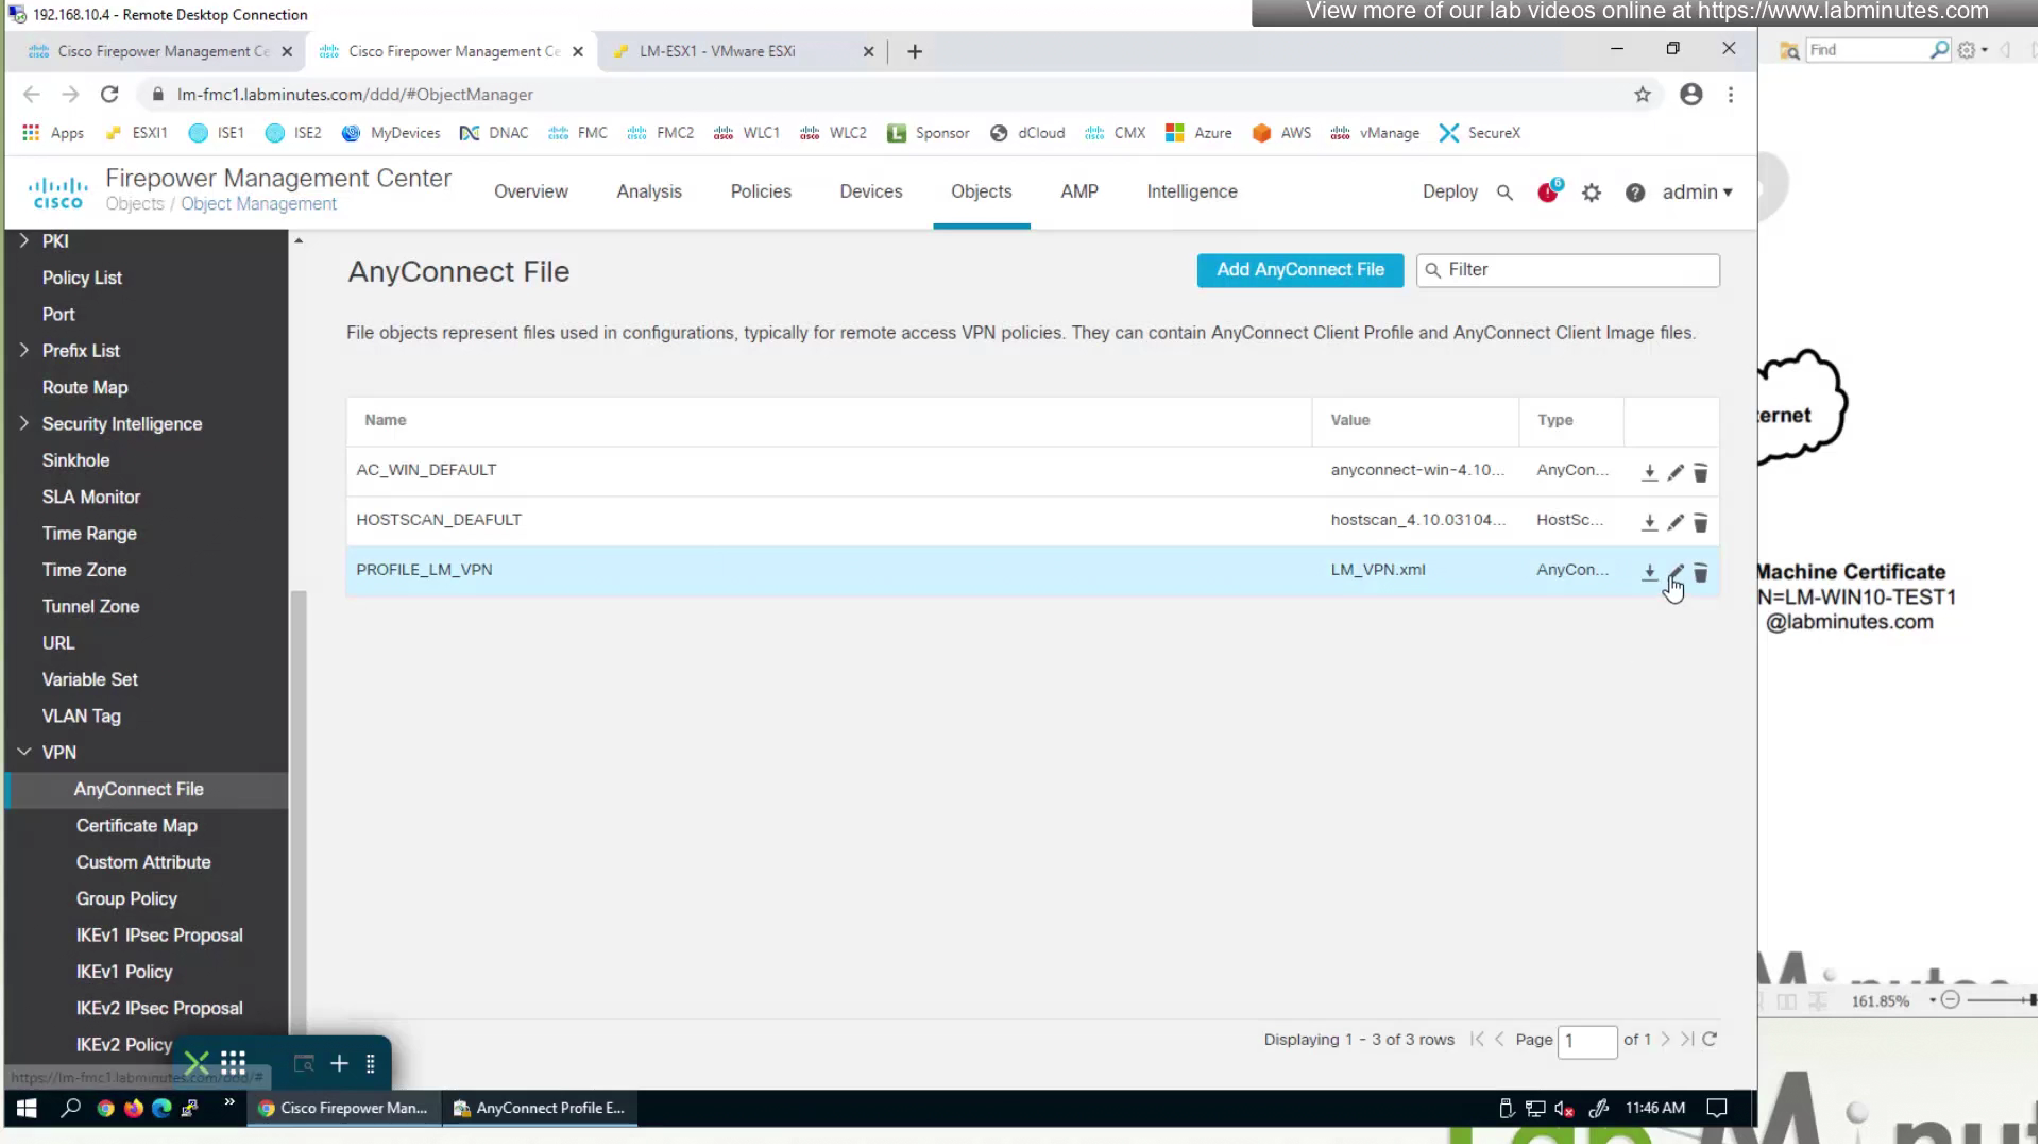Edit the HOSTSCAN_DEAFULT file entry
The image size is (2038, 1144).
[x=1675, y=522]
